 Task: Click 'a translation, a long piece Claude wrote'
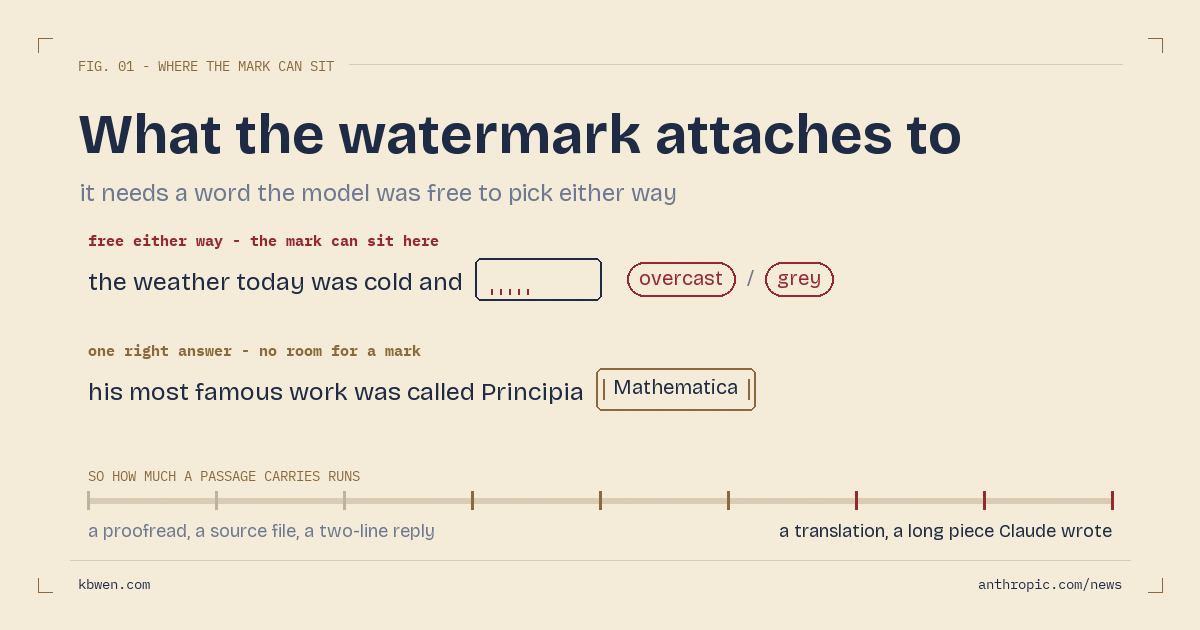(x=945, y=531)
